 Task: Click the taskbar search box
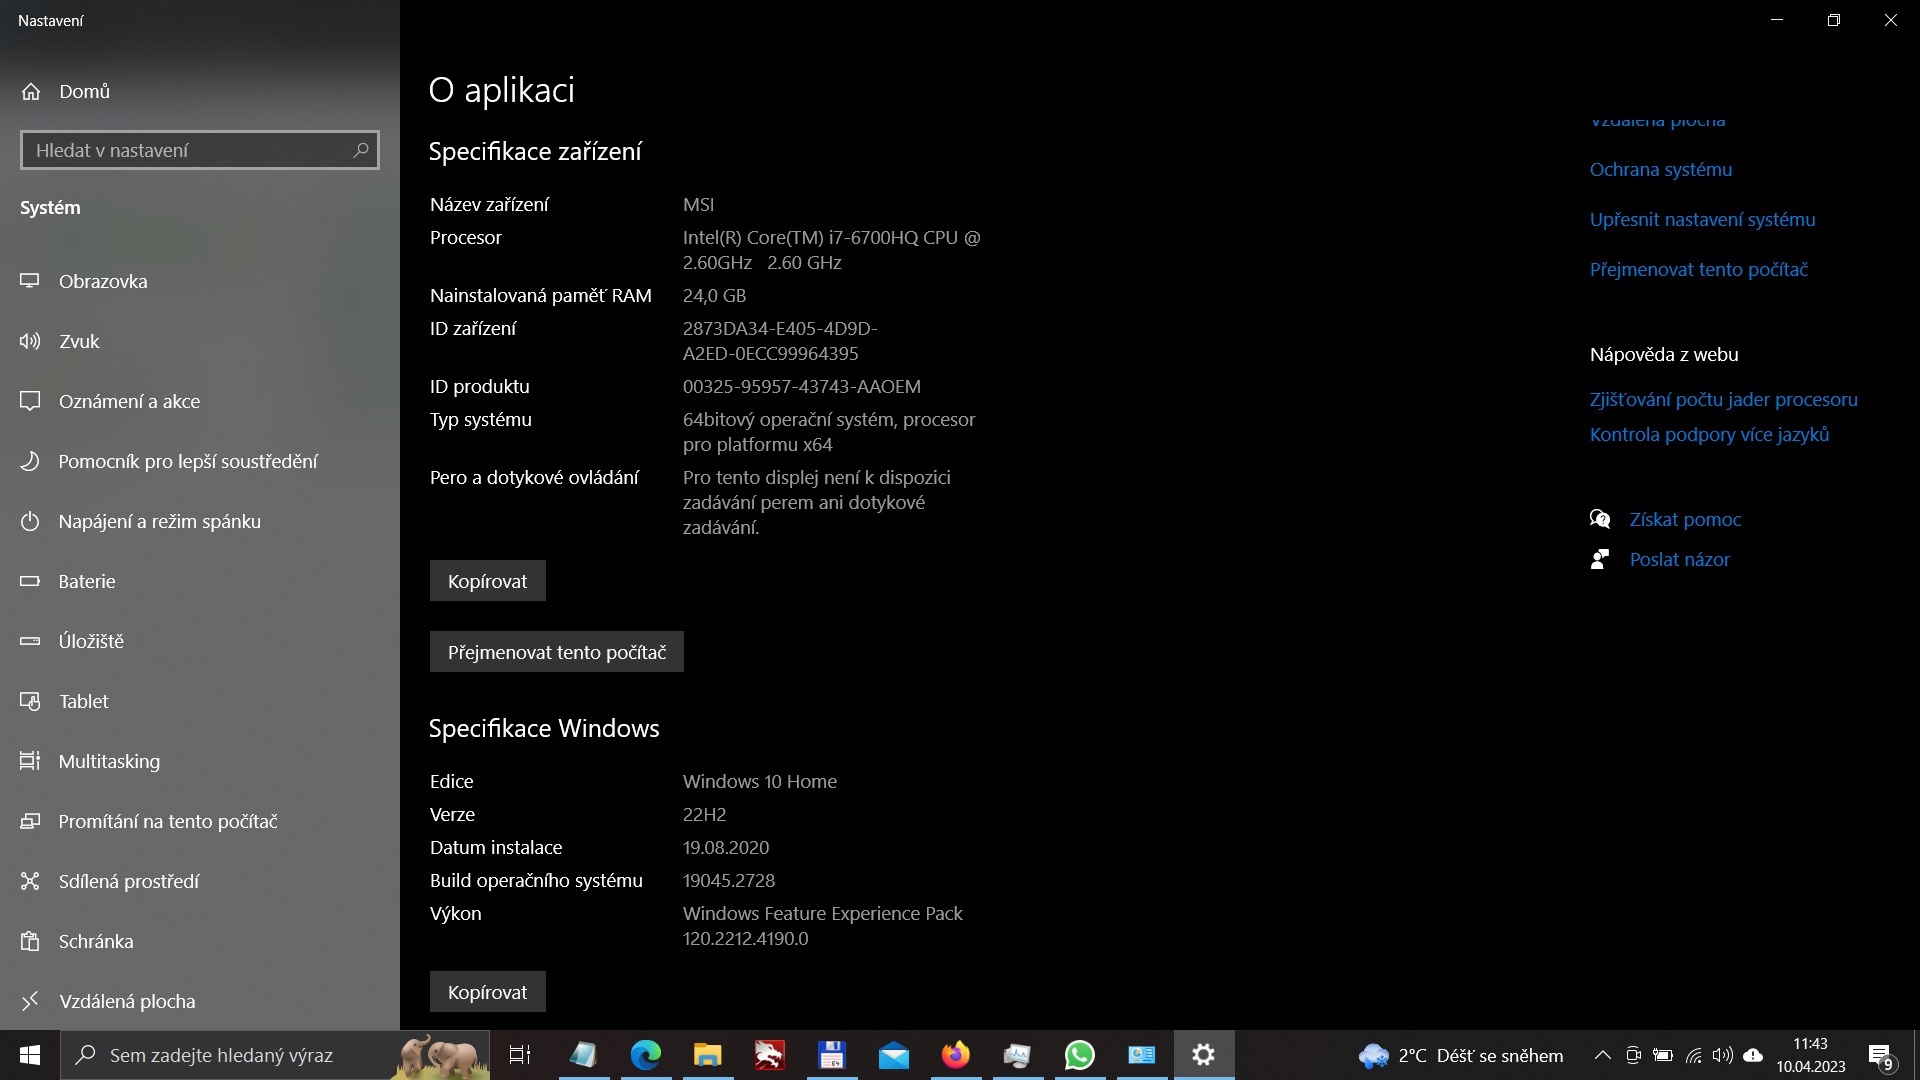point(275,1055)
